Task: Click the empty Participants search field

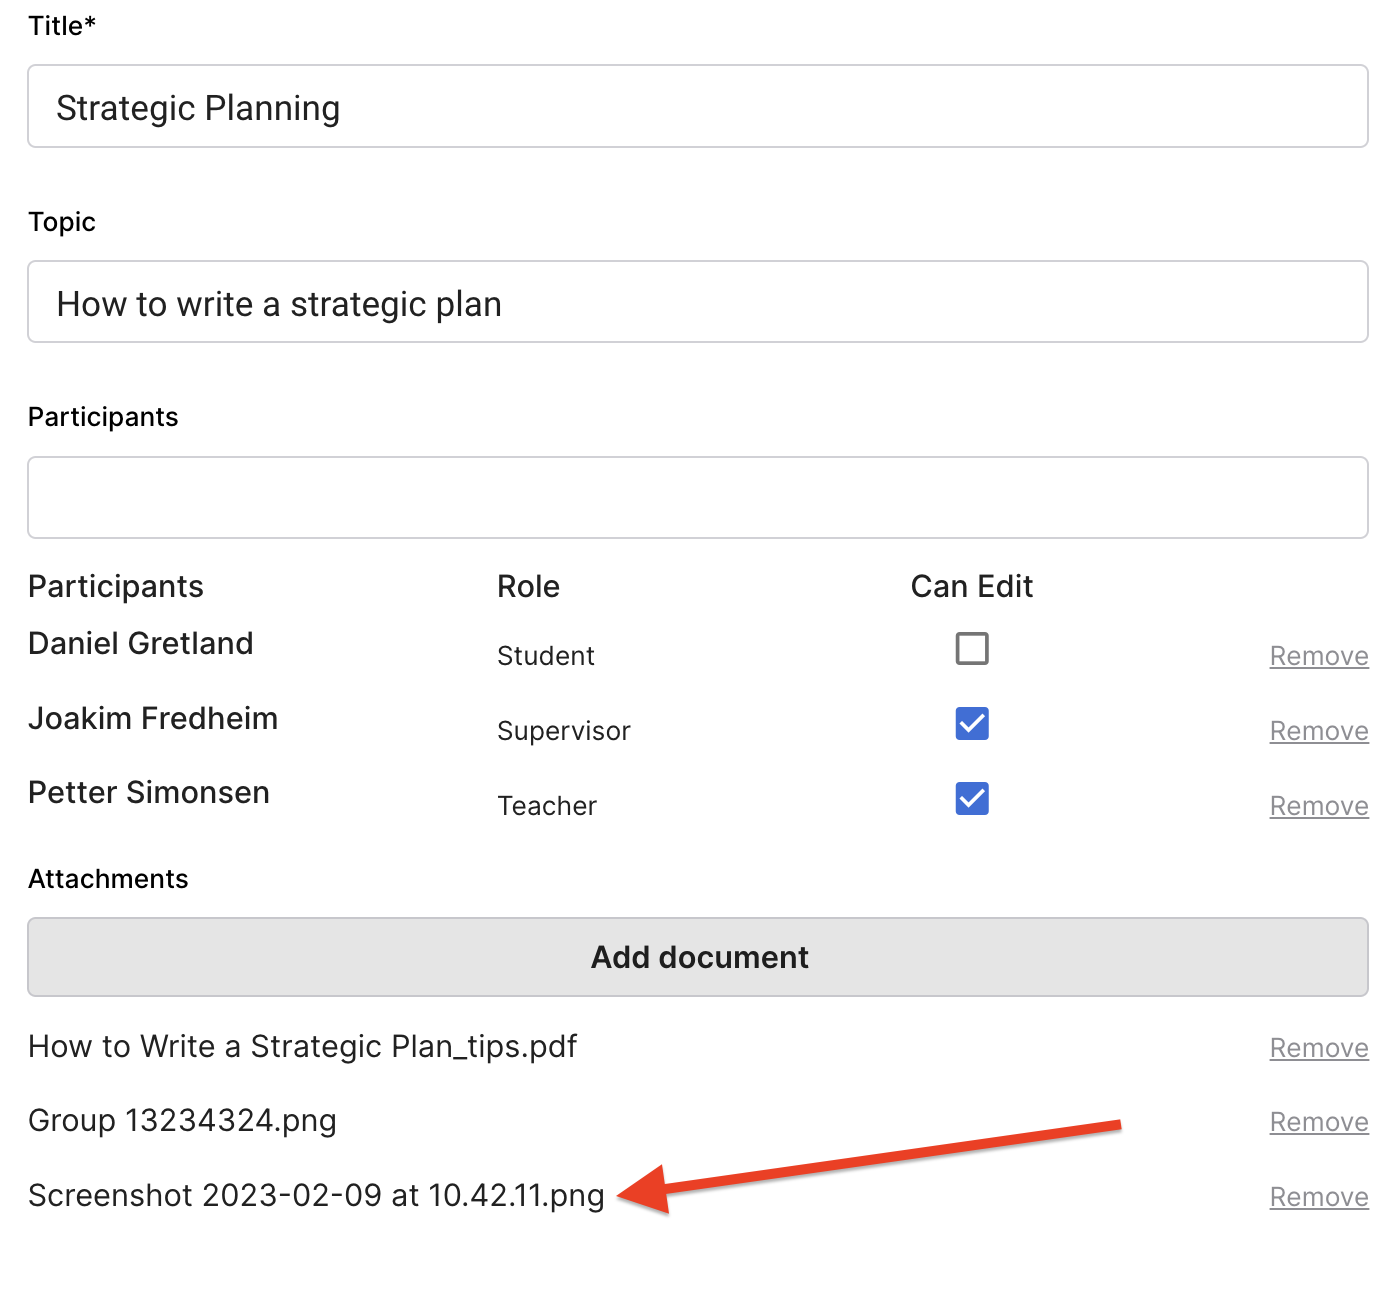Action: click(697, 498)
